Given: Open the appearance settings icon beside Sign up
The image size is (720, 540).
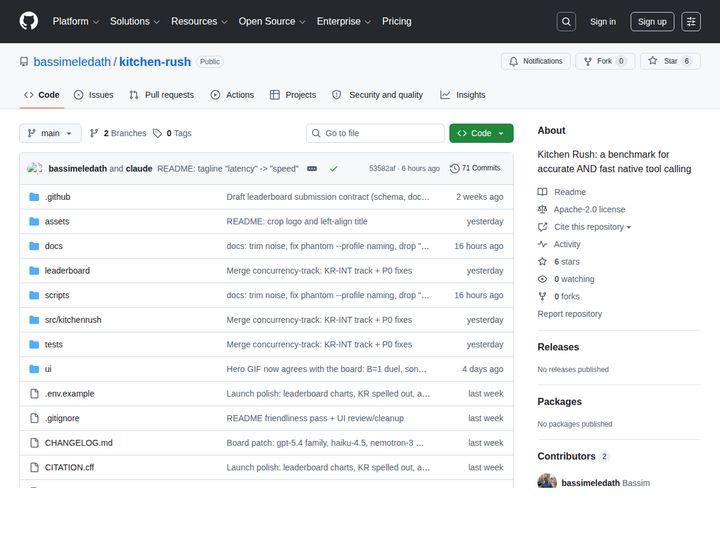Looking at the screenshot, I should coord(691,22).
